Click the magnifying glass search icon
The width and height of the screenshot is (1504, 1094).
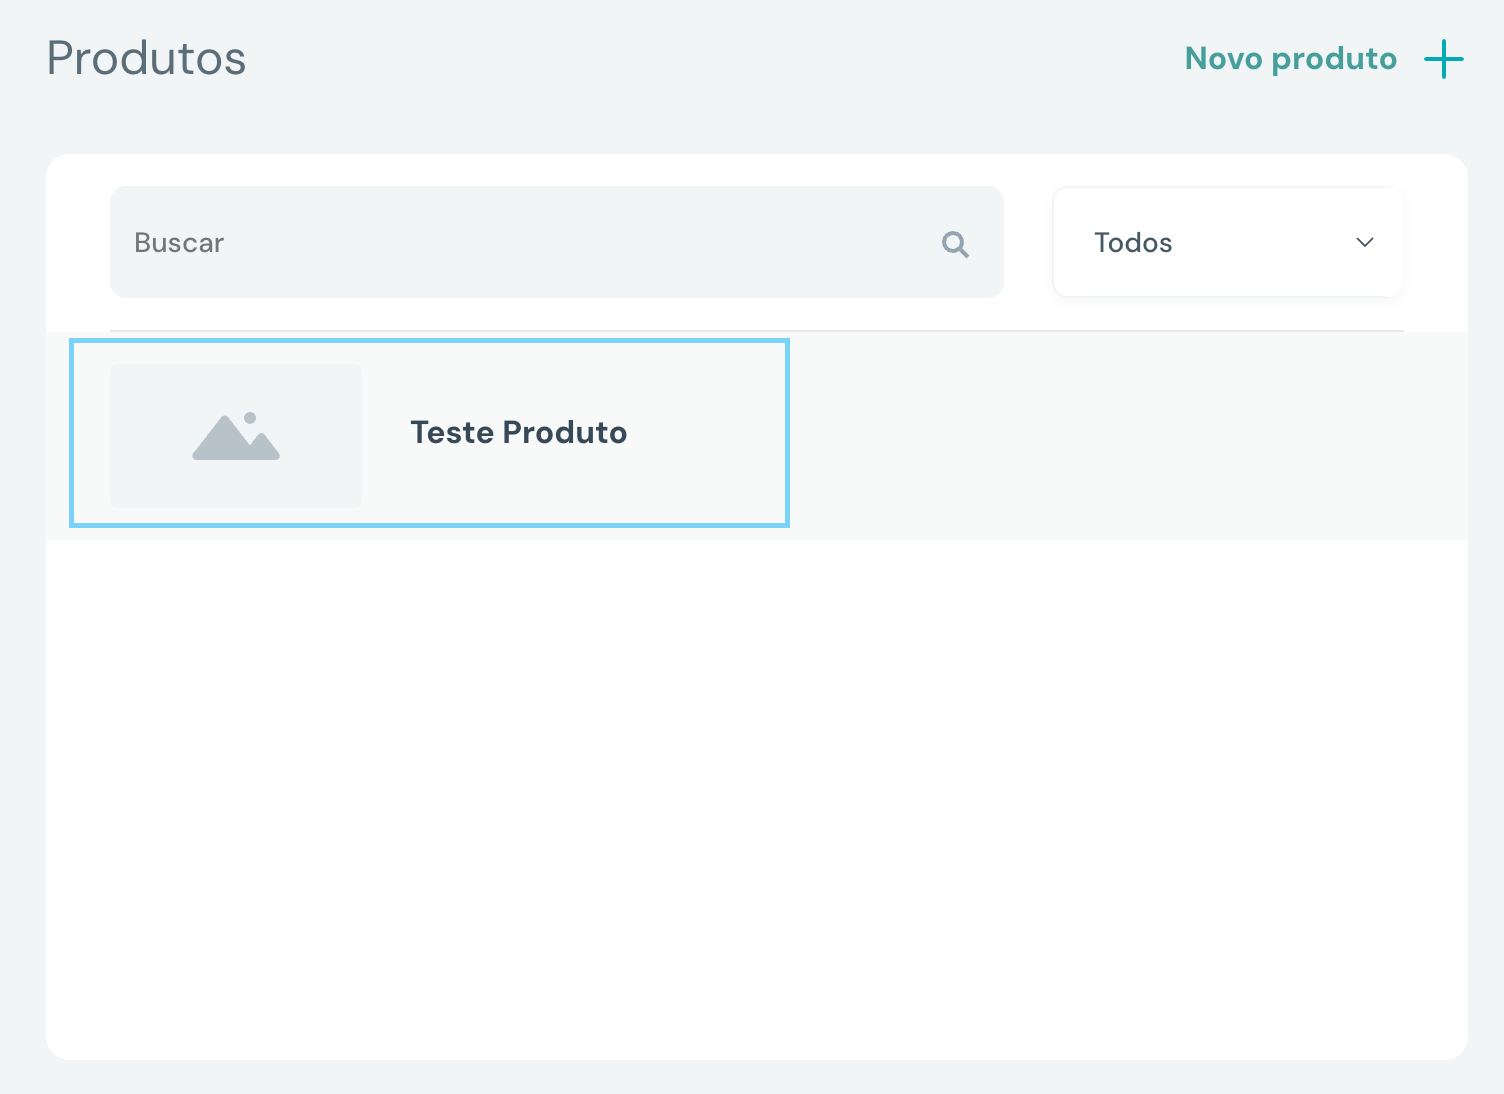(x=955, y=244)
